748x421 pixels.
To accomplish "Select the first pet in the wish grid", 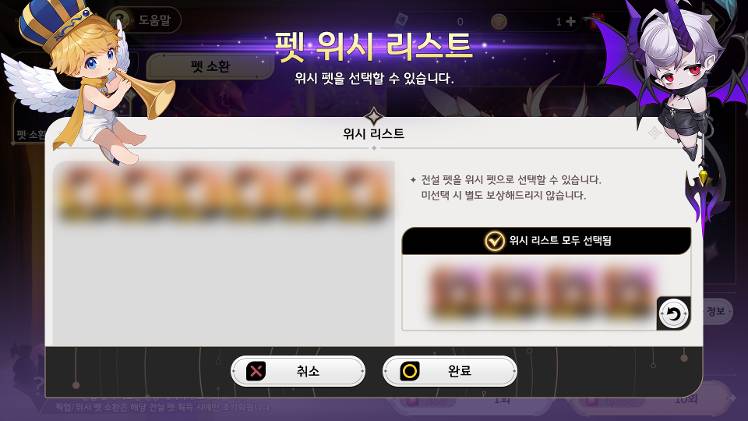I will click(84, 193).
